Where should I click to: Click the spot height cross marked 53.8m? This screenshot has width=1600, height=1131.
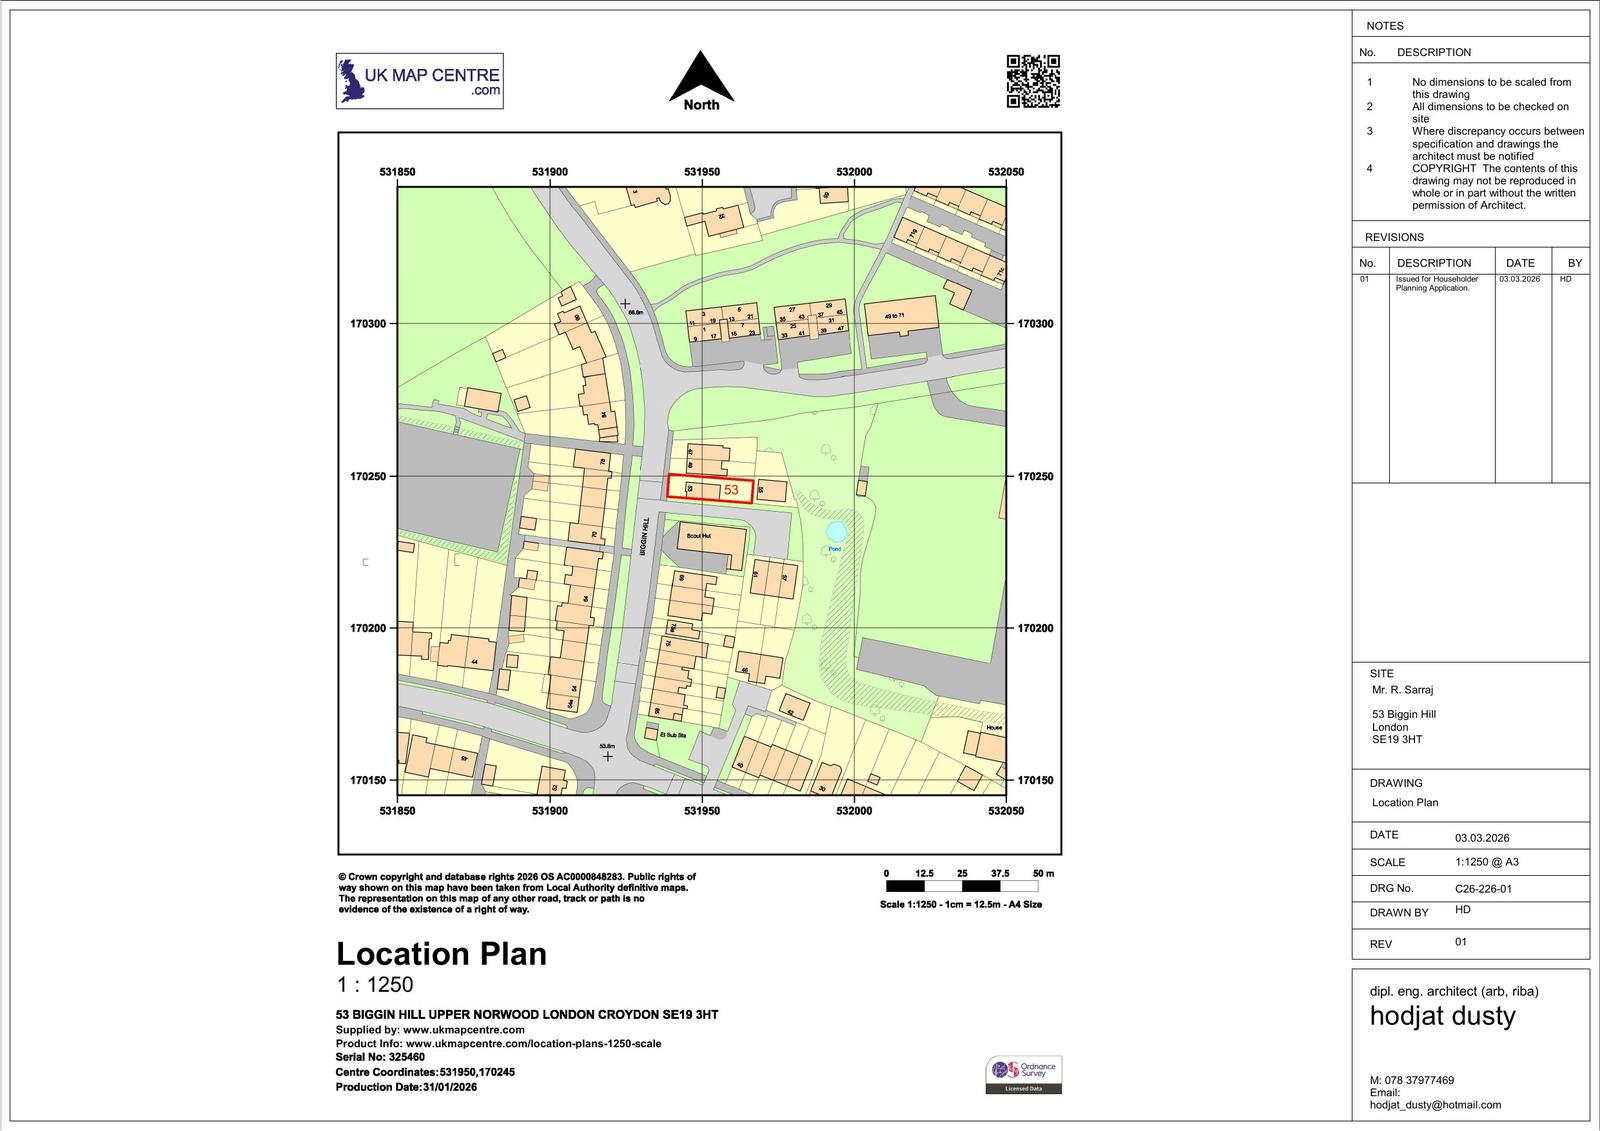[x=607, y=756]
